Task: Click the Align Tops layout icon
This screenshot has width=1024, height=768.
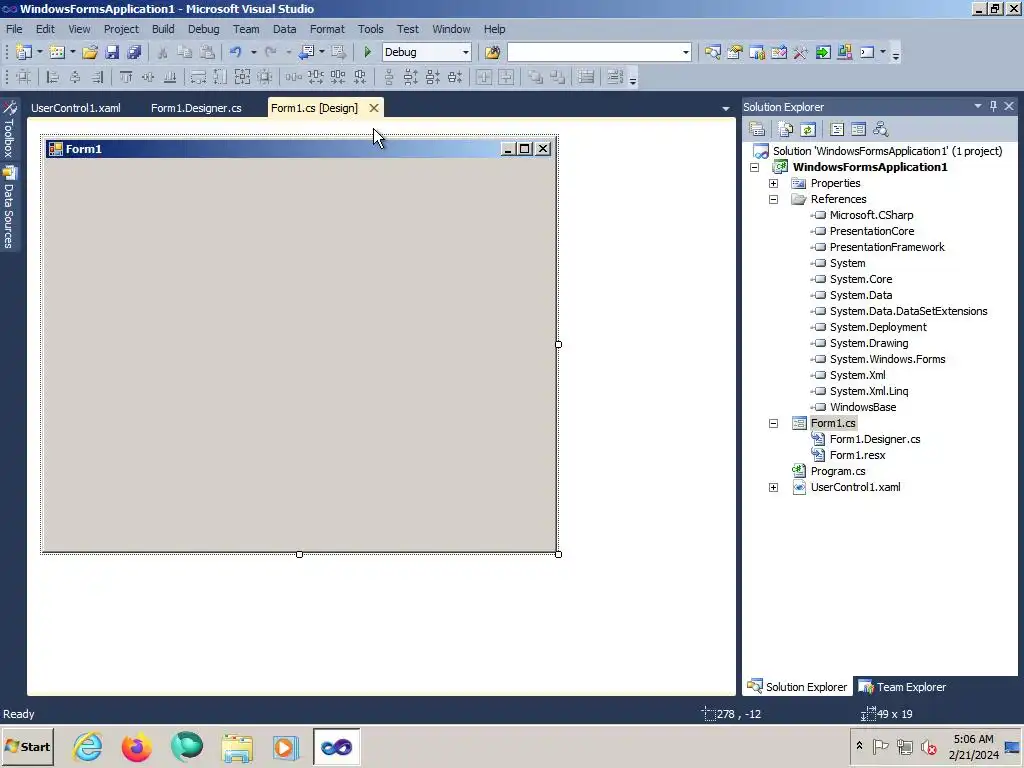Action: point(126,77)
